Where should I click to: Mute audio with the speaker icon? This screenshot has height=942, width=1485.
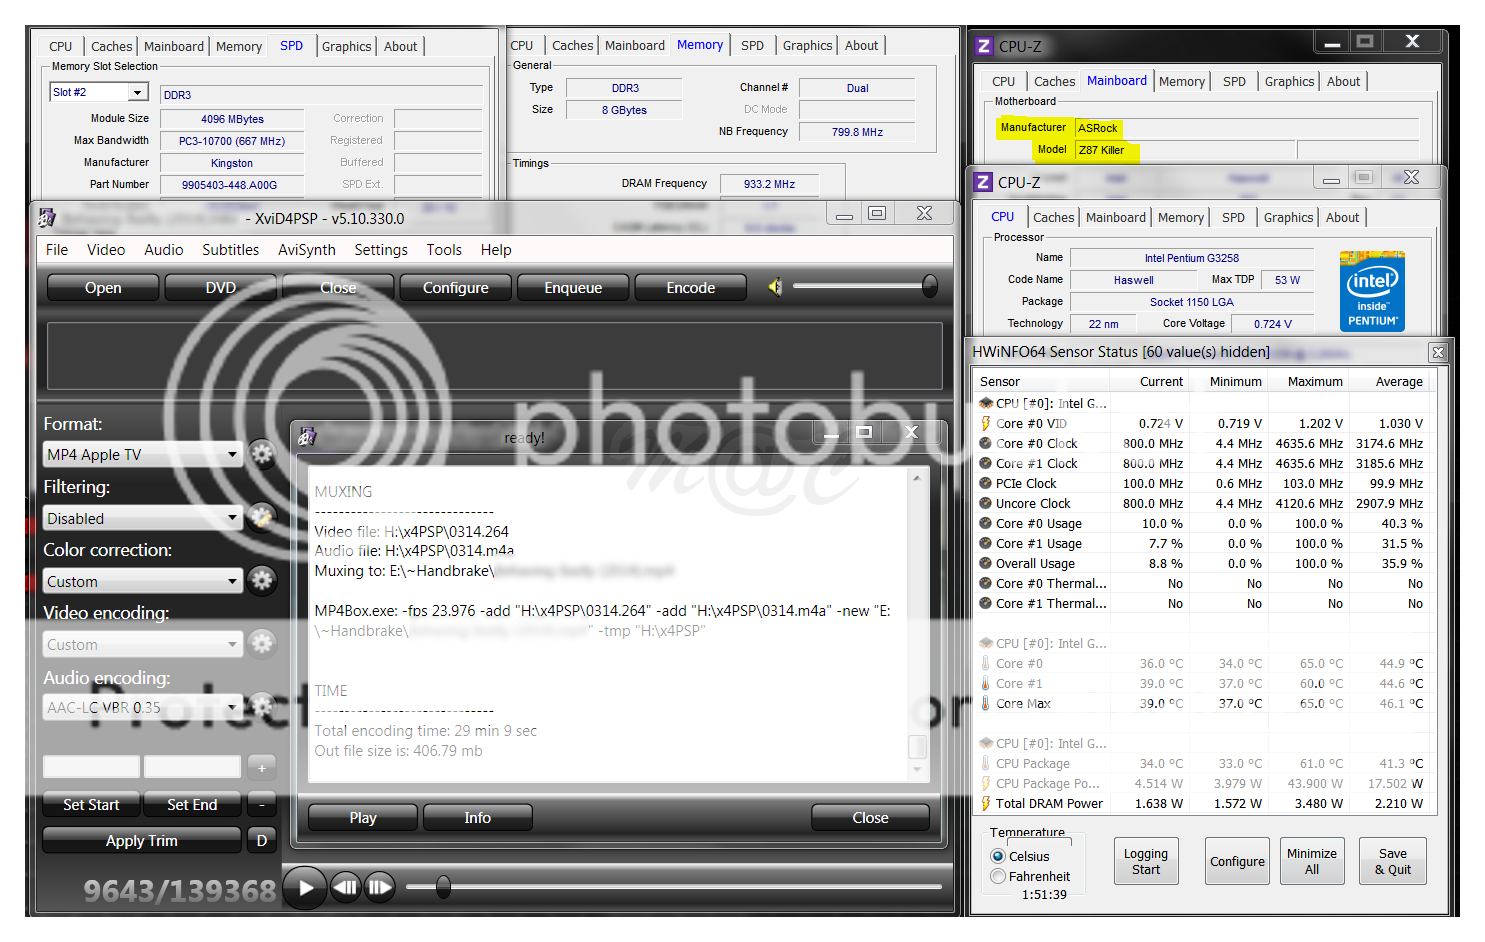click(775, 288)
